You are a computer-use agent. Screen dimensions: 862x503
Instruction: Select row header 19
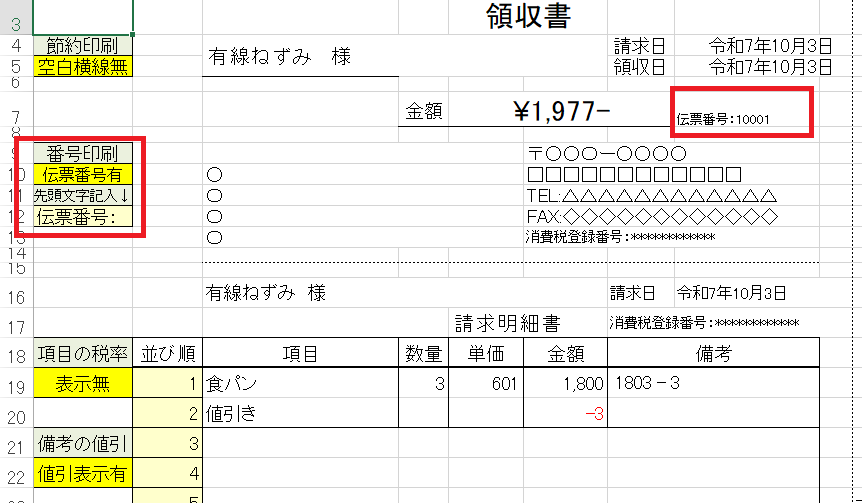(x=17, y=385)
